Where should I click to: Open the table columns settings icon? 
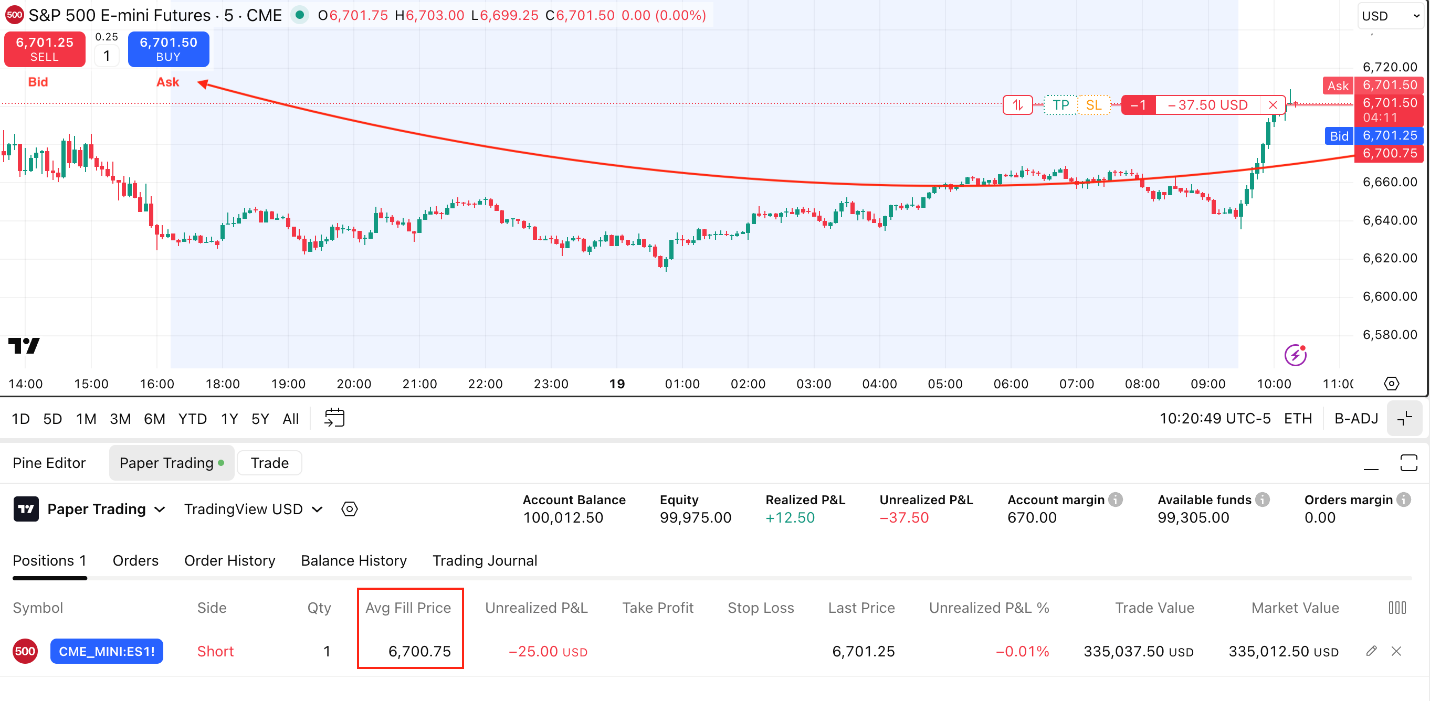[1398, 608]
